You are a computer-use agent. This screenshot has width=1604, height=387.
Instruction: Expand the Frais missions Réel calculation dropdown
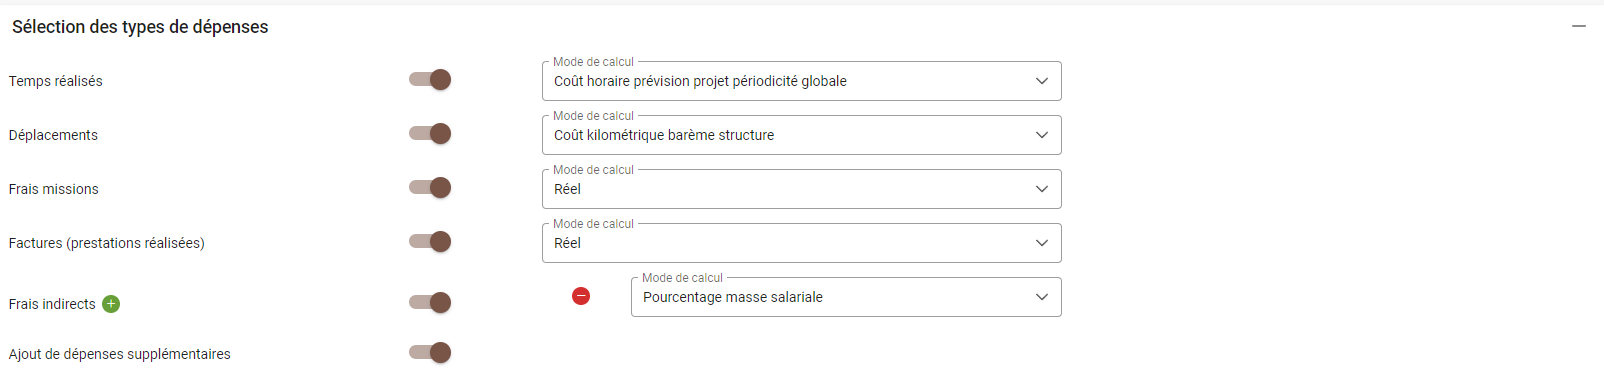click(801, 189)
